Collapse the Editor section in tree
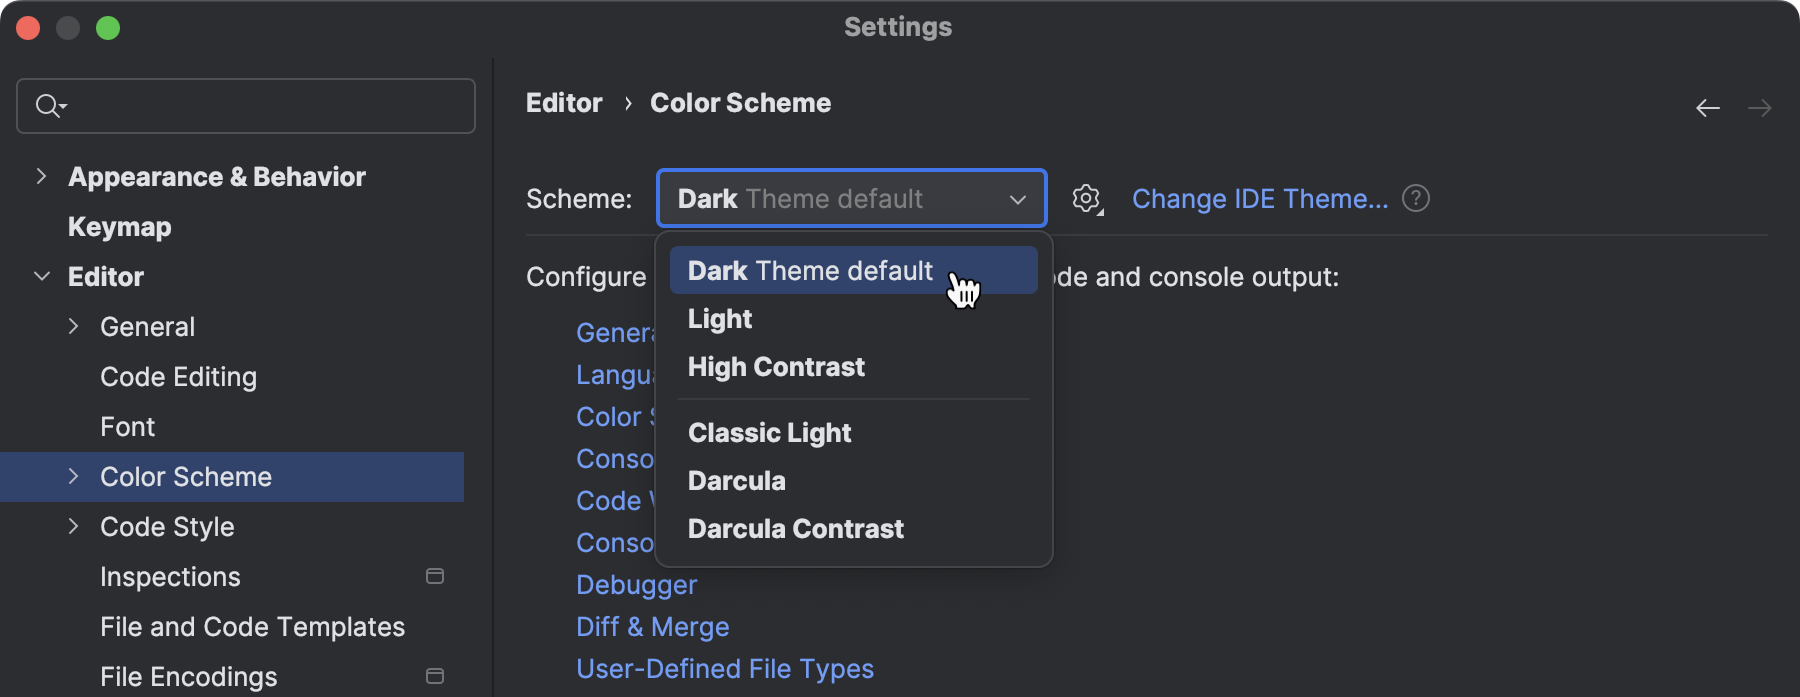The image size is (1800, 697). [41, 276]
